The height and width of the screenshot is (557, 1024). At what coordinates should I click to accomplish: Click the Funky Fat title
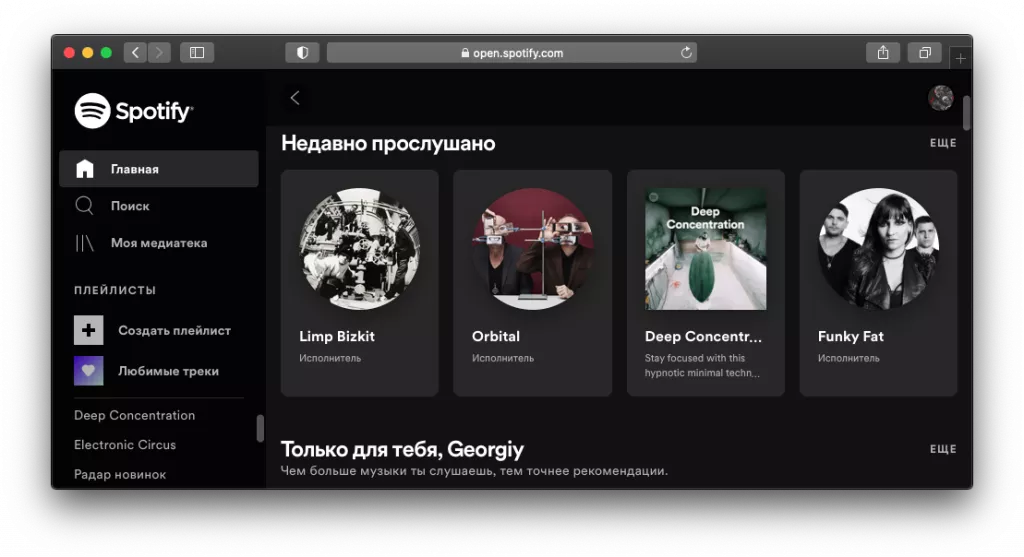(850, 336)
